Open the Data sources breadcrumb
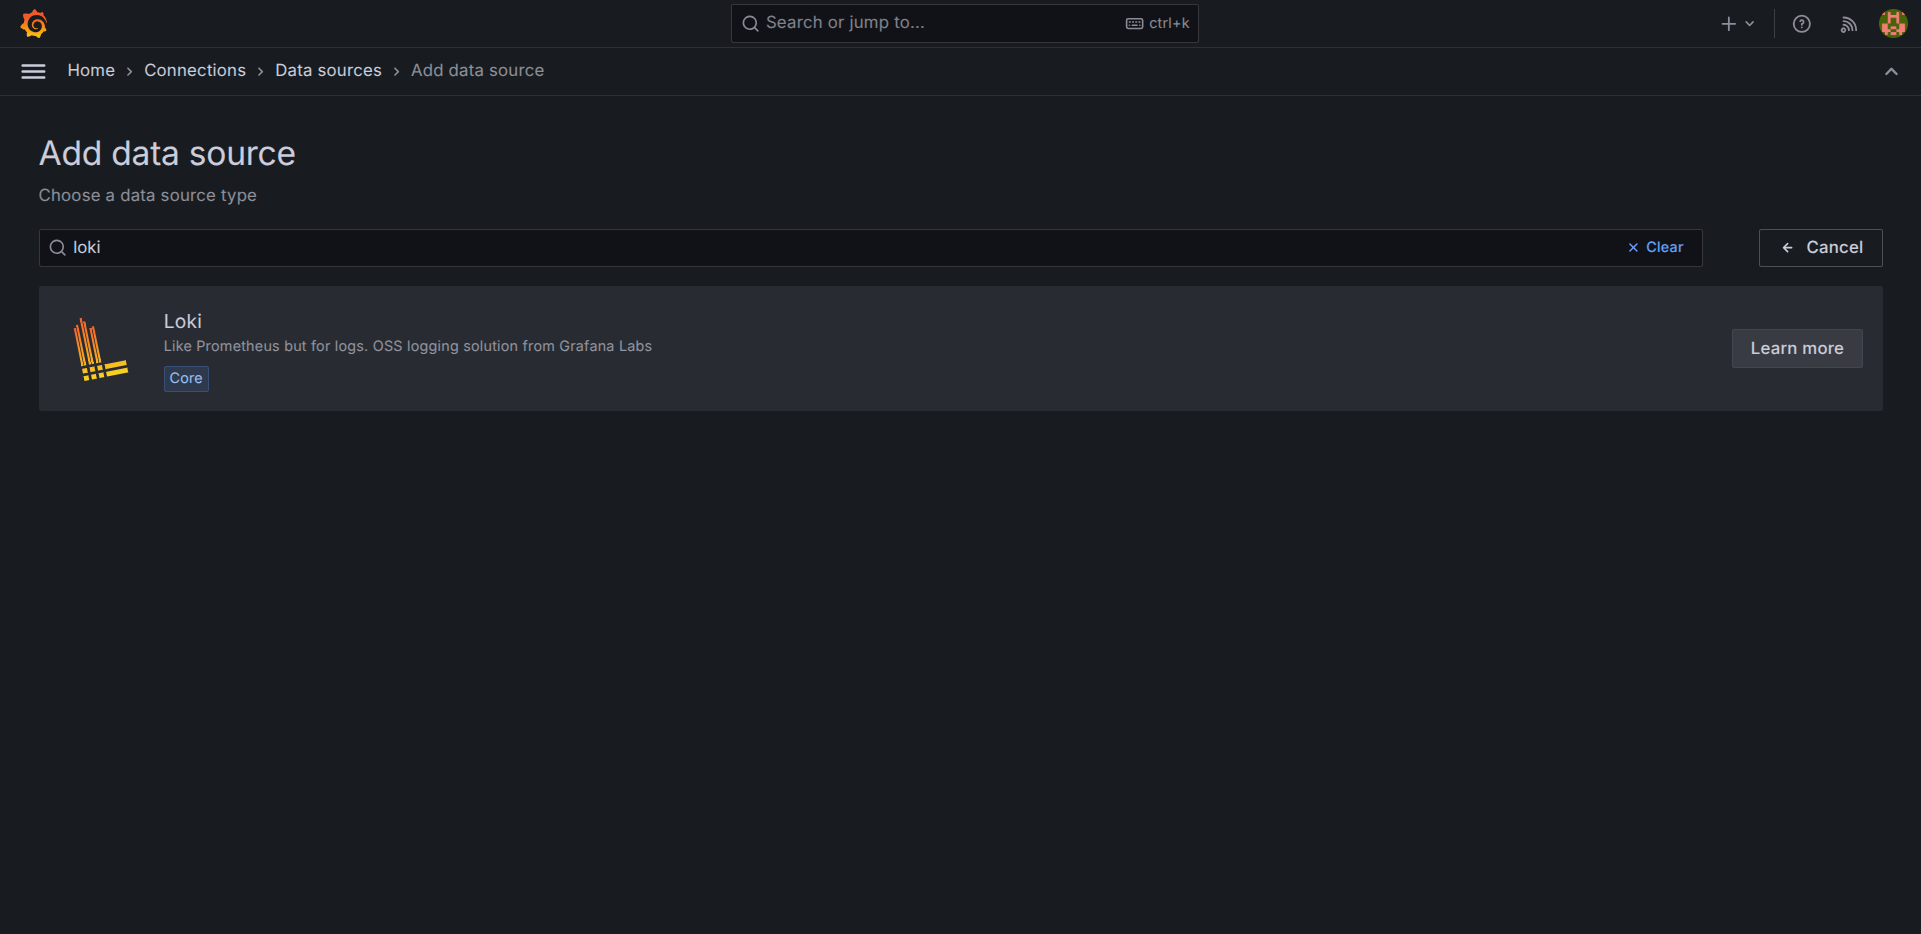This screenshot has height=934, width=1921. [328, 71]
